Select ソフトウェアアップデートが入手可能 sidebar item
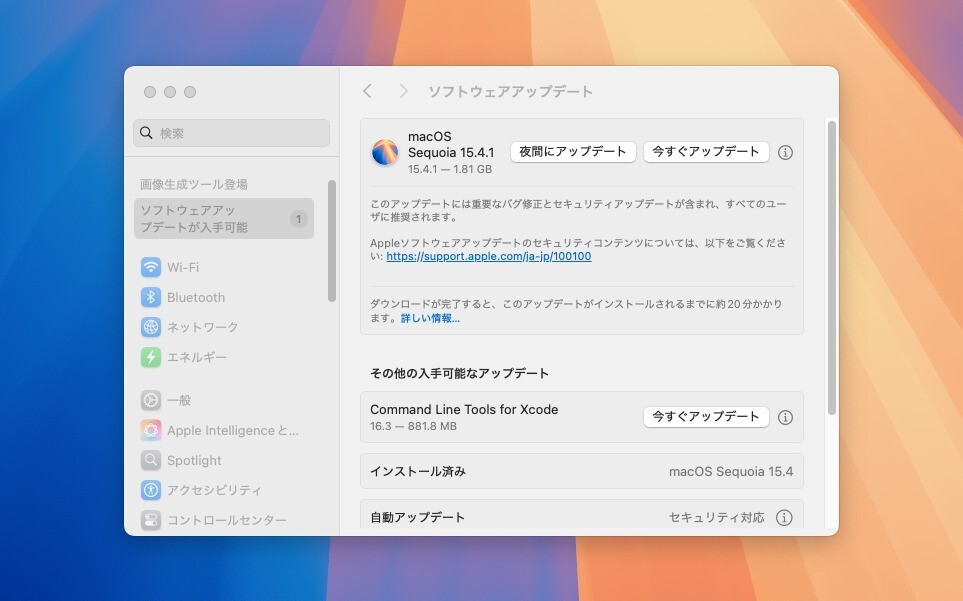This screenshot has height=601, width=963. tap(224, 219)
